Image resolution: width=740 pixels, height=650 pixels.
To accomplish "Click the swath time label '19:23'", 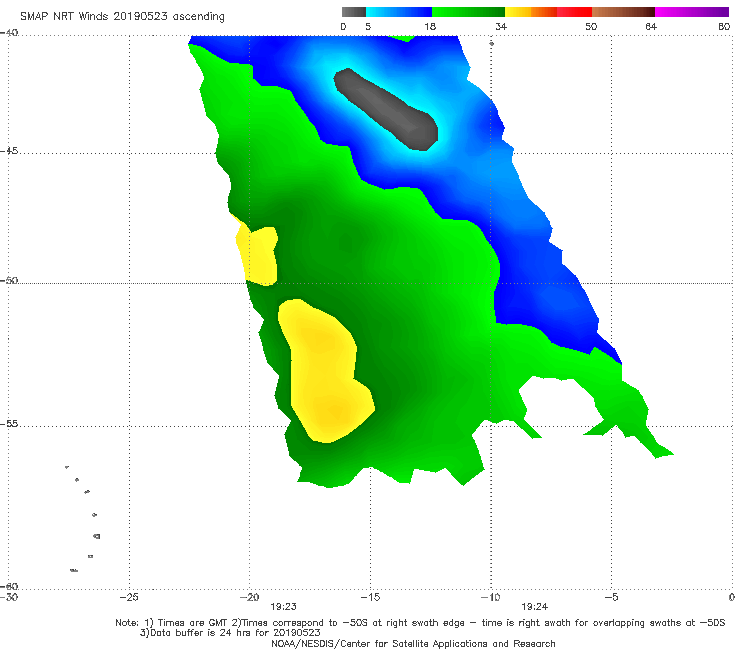I will pos(283,607).
